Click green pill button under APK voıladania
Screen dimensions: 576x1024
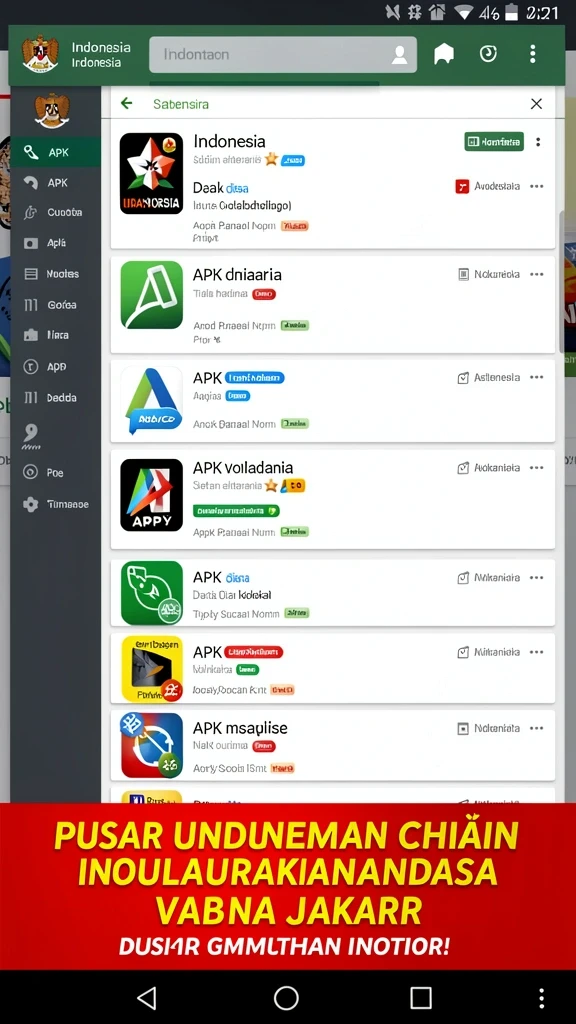236,511
